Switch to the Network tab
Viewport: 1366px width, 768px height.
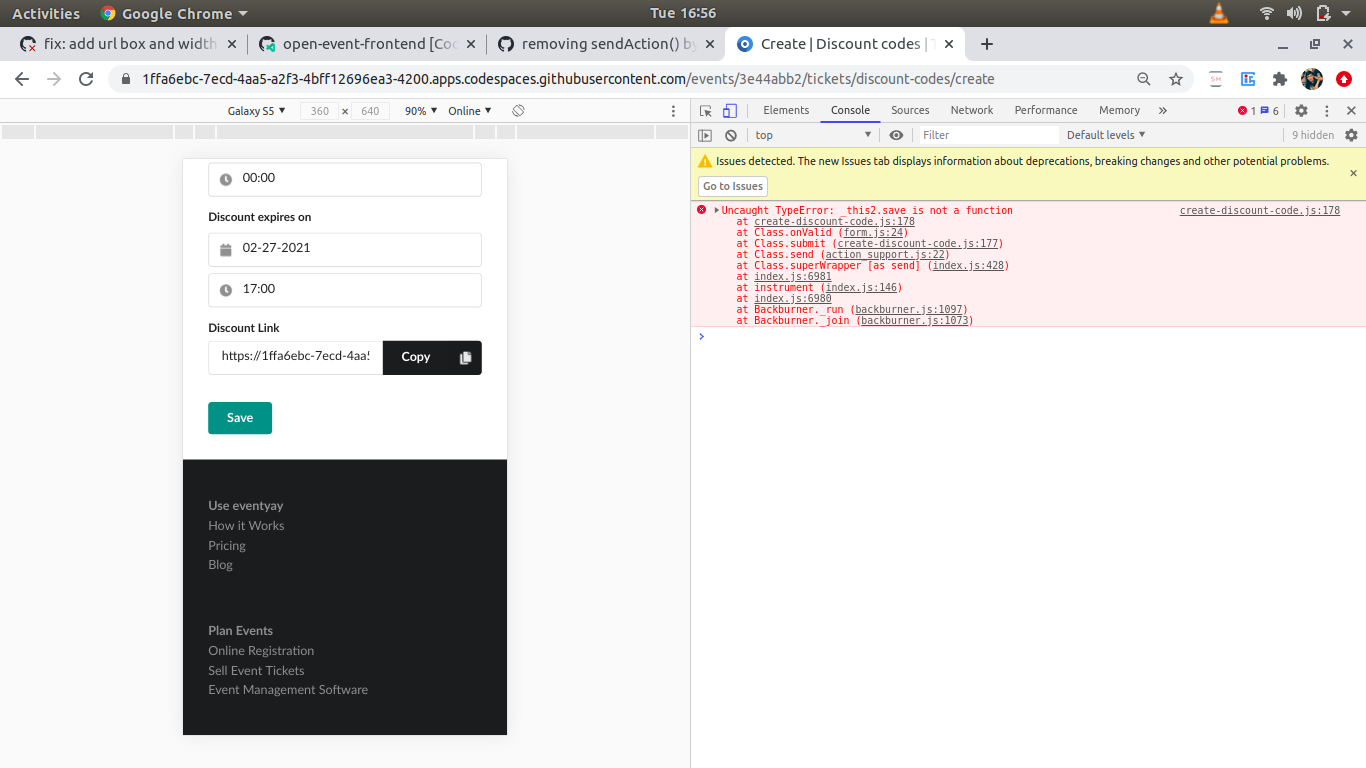971,110
